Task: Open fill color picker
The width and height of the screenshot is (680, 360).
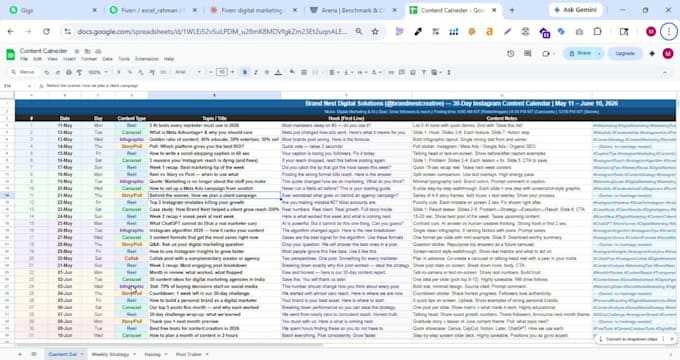Action: coord(293,72)
